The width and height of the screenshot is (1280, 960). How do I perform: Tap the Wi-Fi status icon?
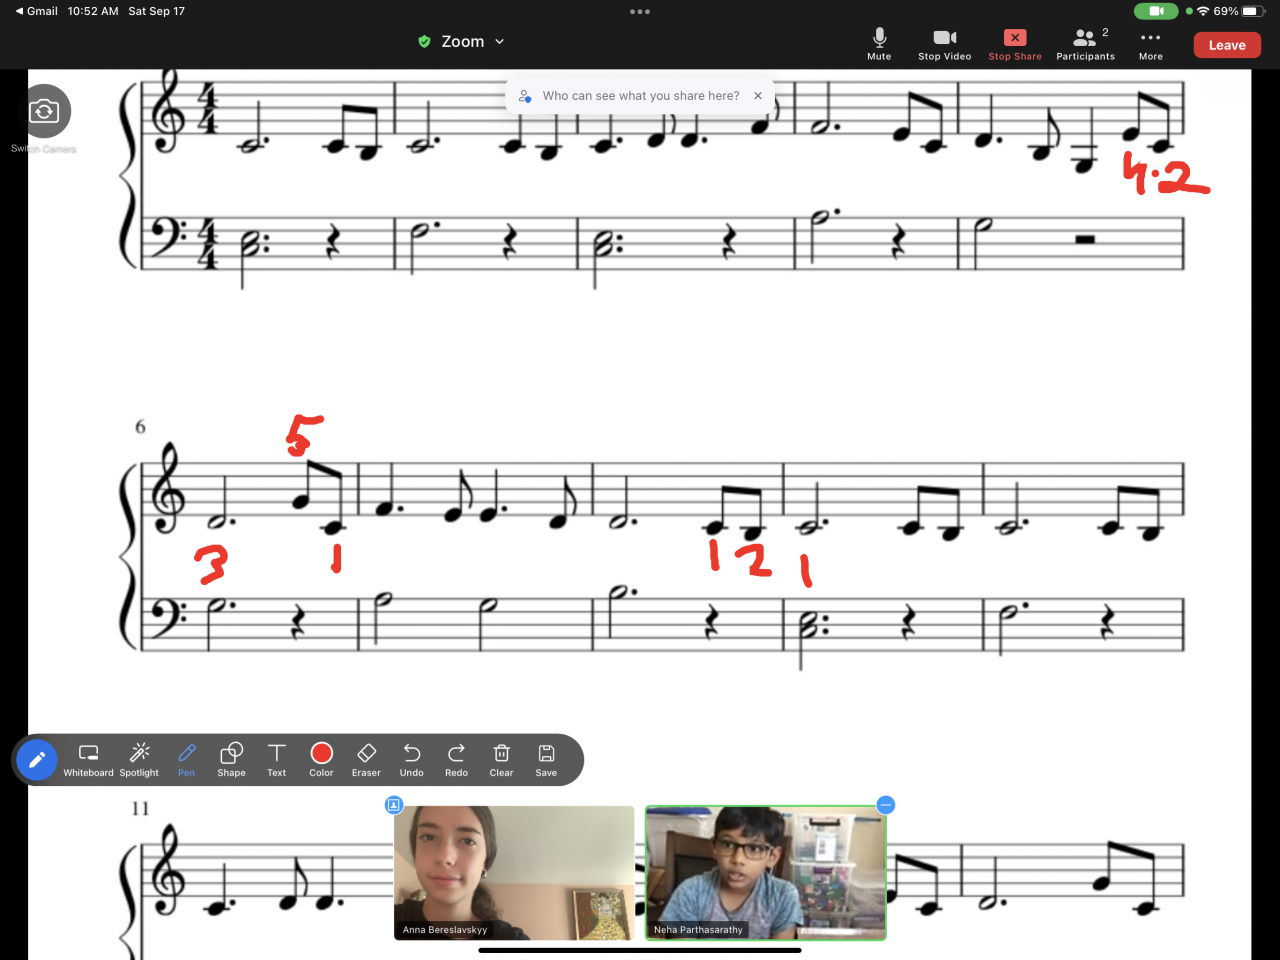click(1203, 11)
